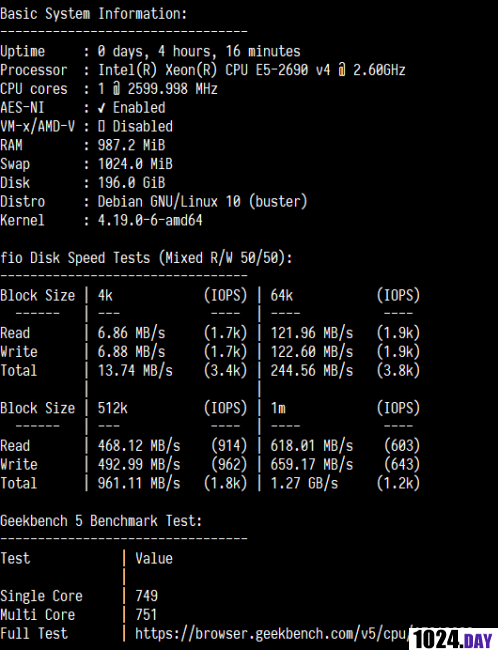498x650 pixels.
Task: Click the 1m Total 1.27 GB/s value
Action: tap(304, 483)
